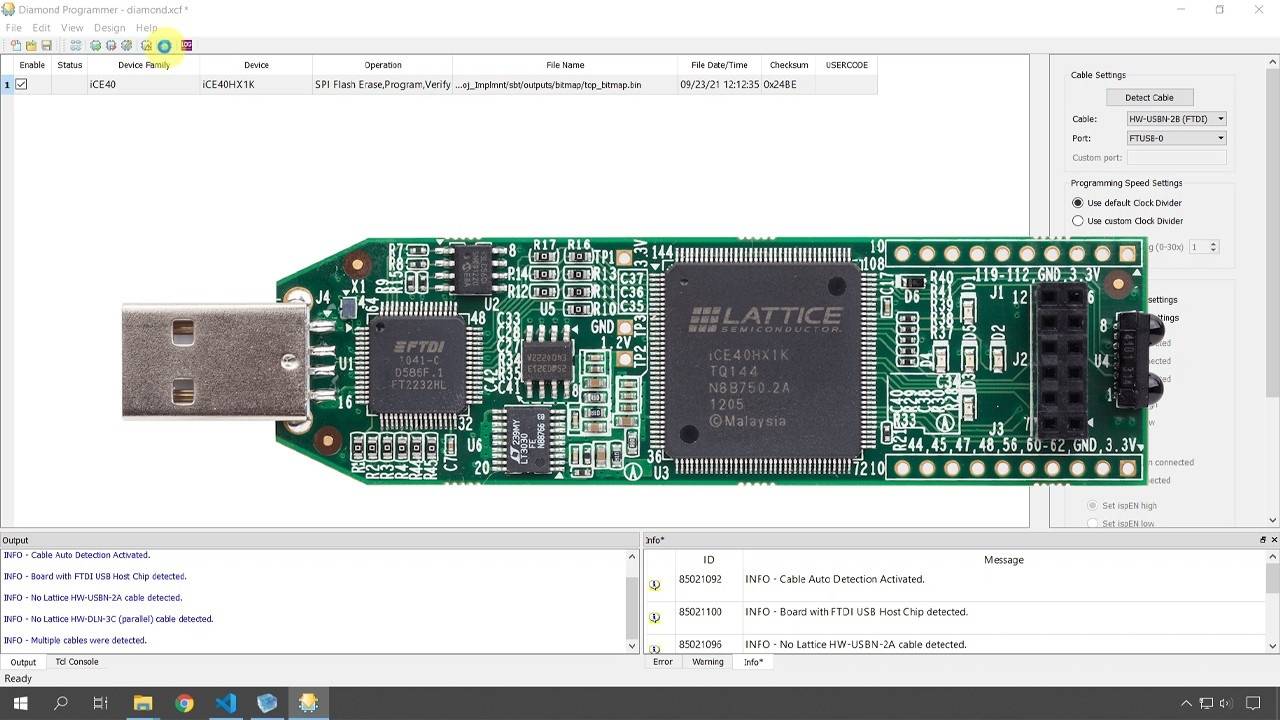This screenshot has height=720, width=1280.
Task: Click the Scan device chain toolbar icon
Action: (75, 46)
